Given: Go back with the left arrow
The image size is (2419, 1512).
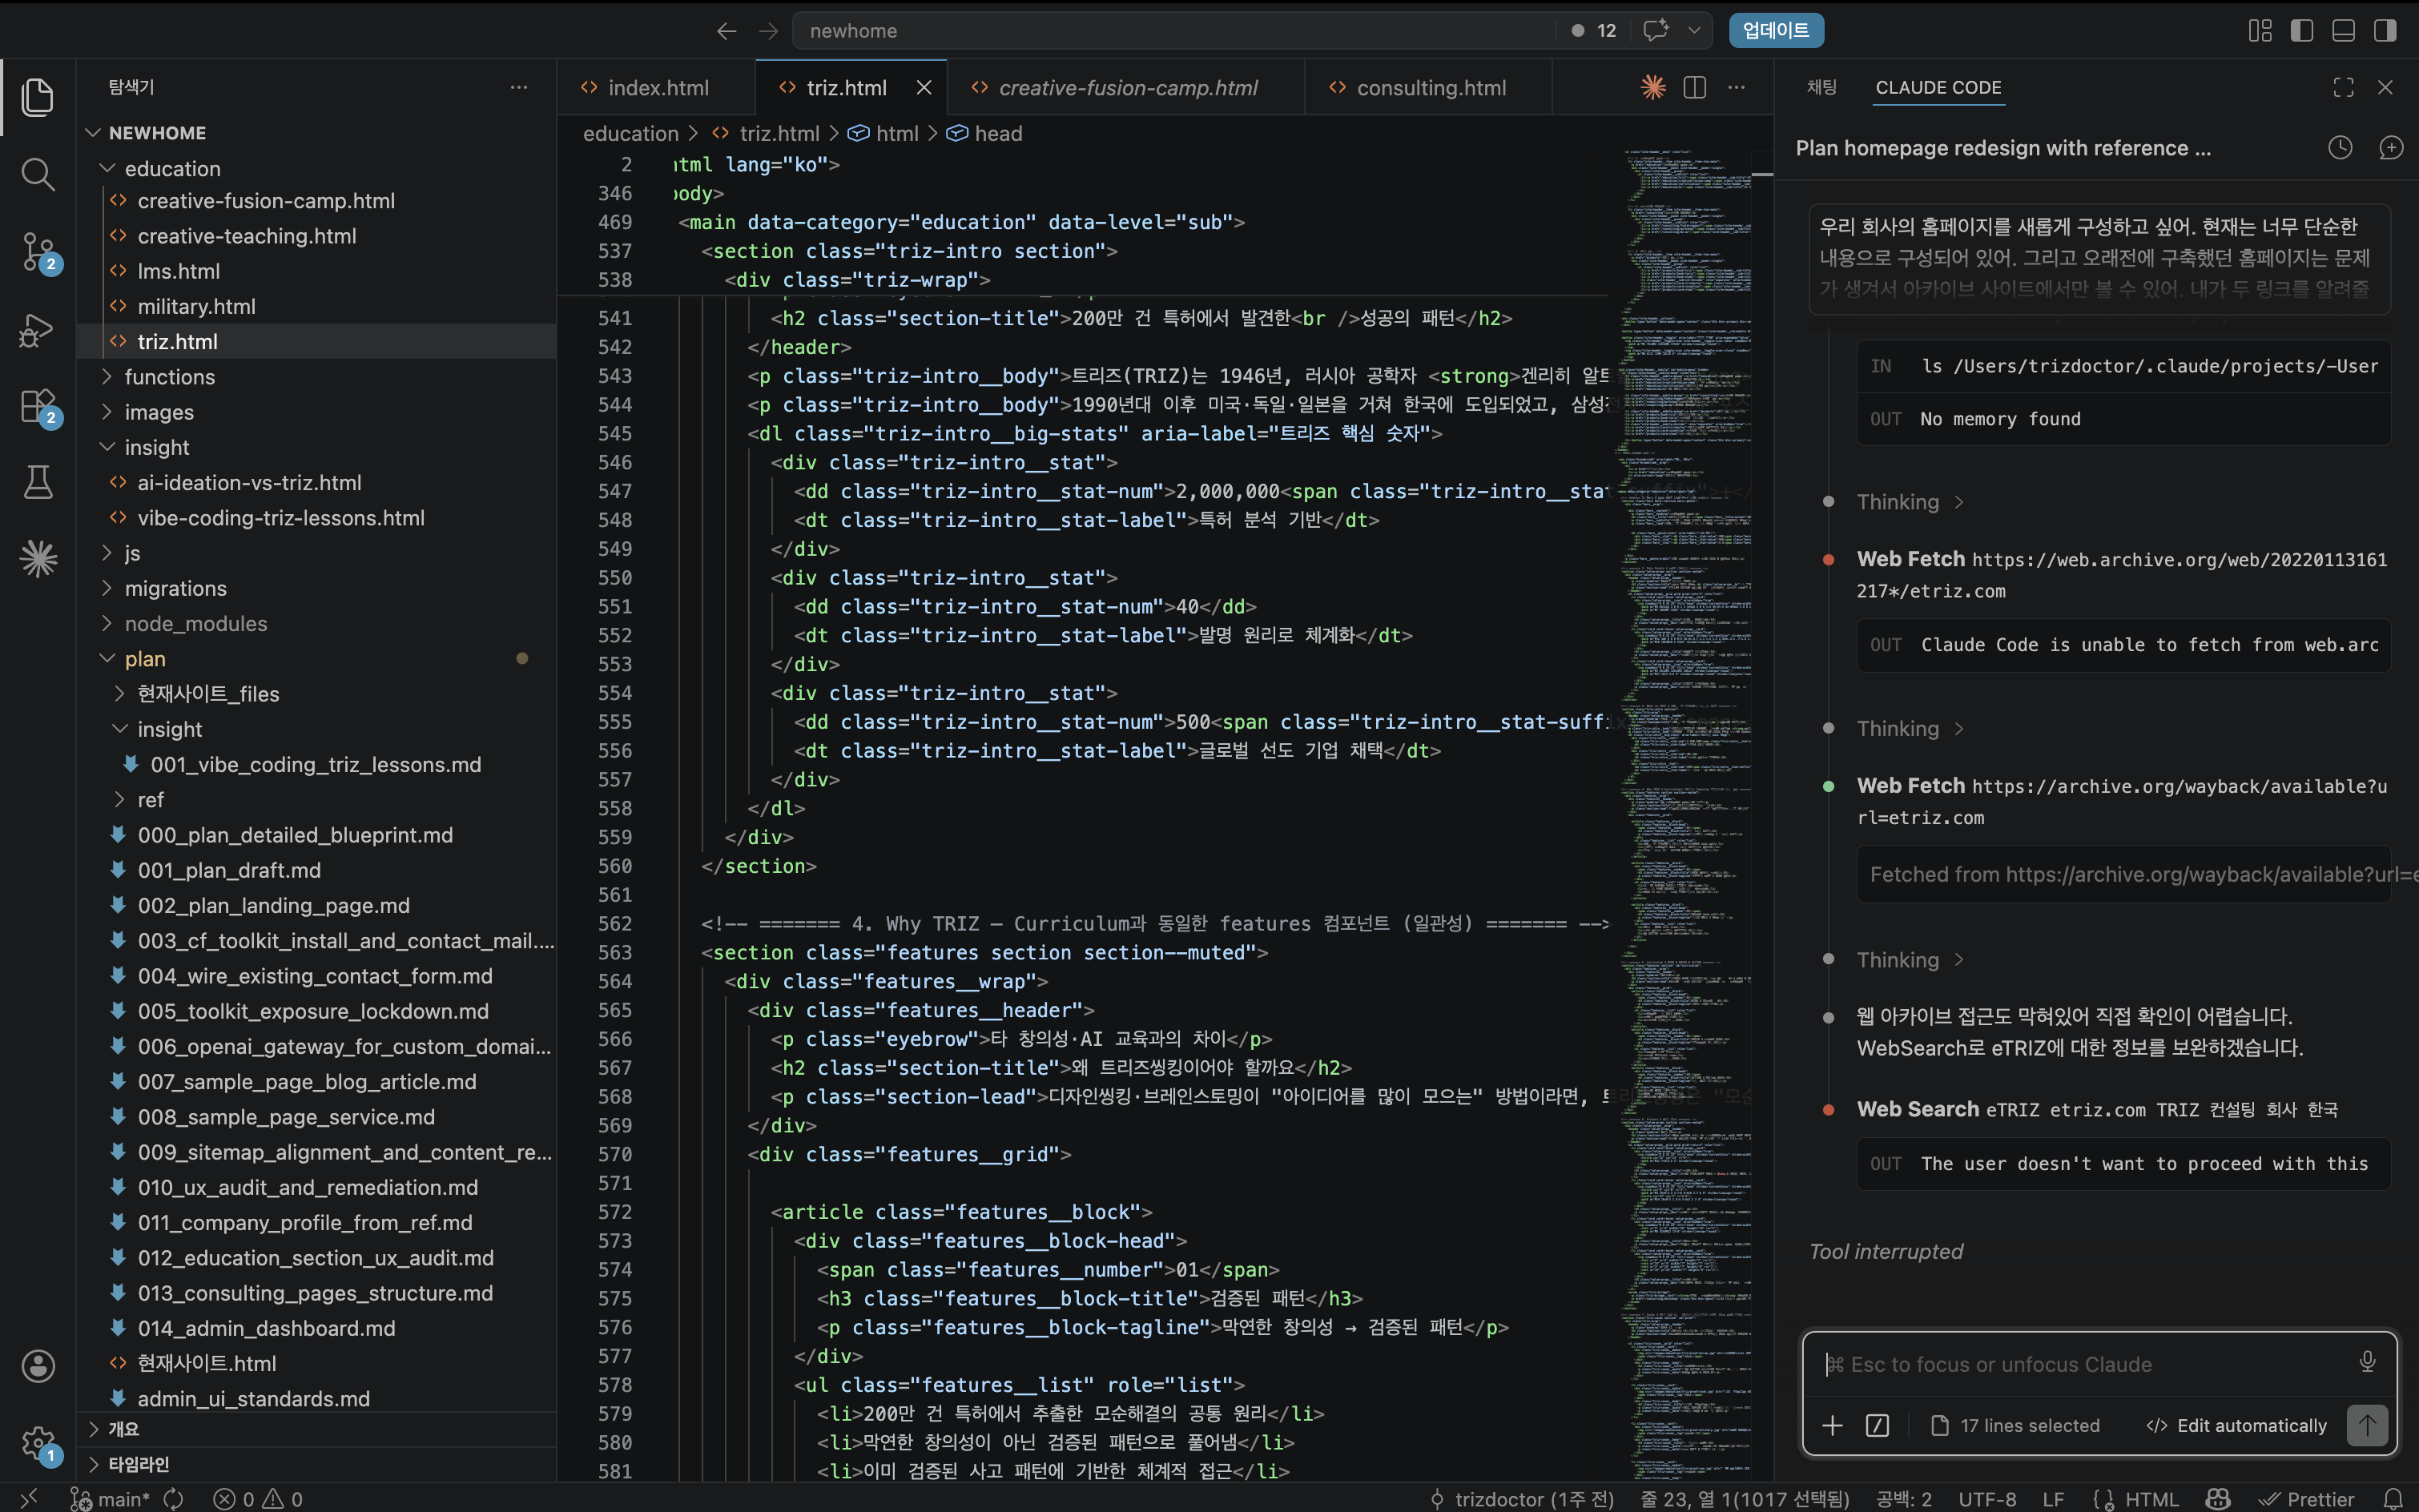Looking at the screenshot, I should pos(726,31).
